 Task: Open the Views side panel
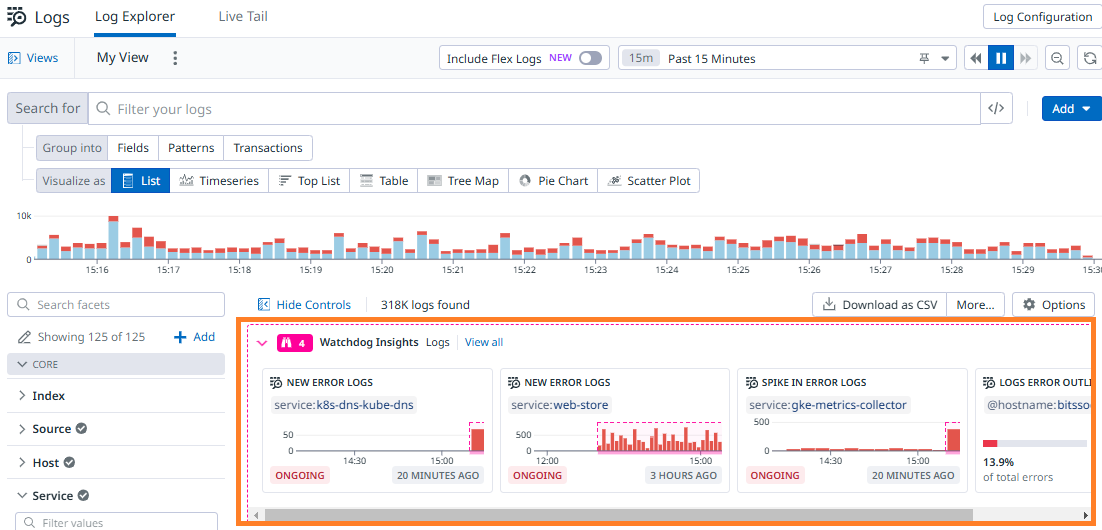(33, 58)
